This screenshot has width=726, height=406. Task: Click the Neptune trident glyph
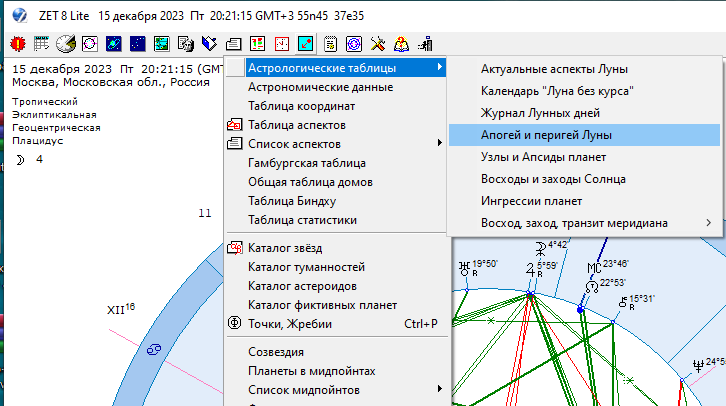(x=698, y=365)
